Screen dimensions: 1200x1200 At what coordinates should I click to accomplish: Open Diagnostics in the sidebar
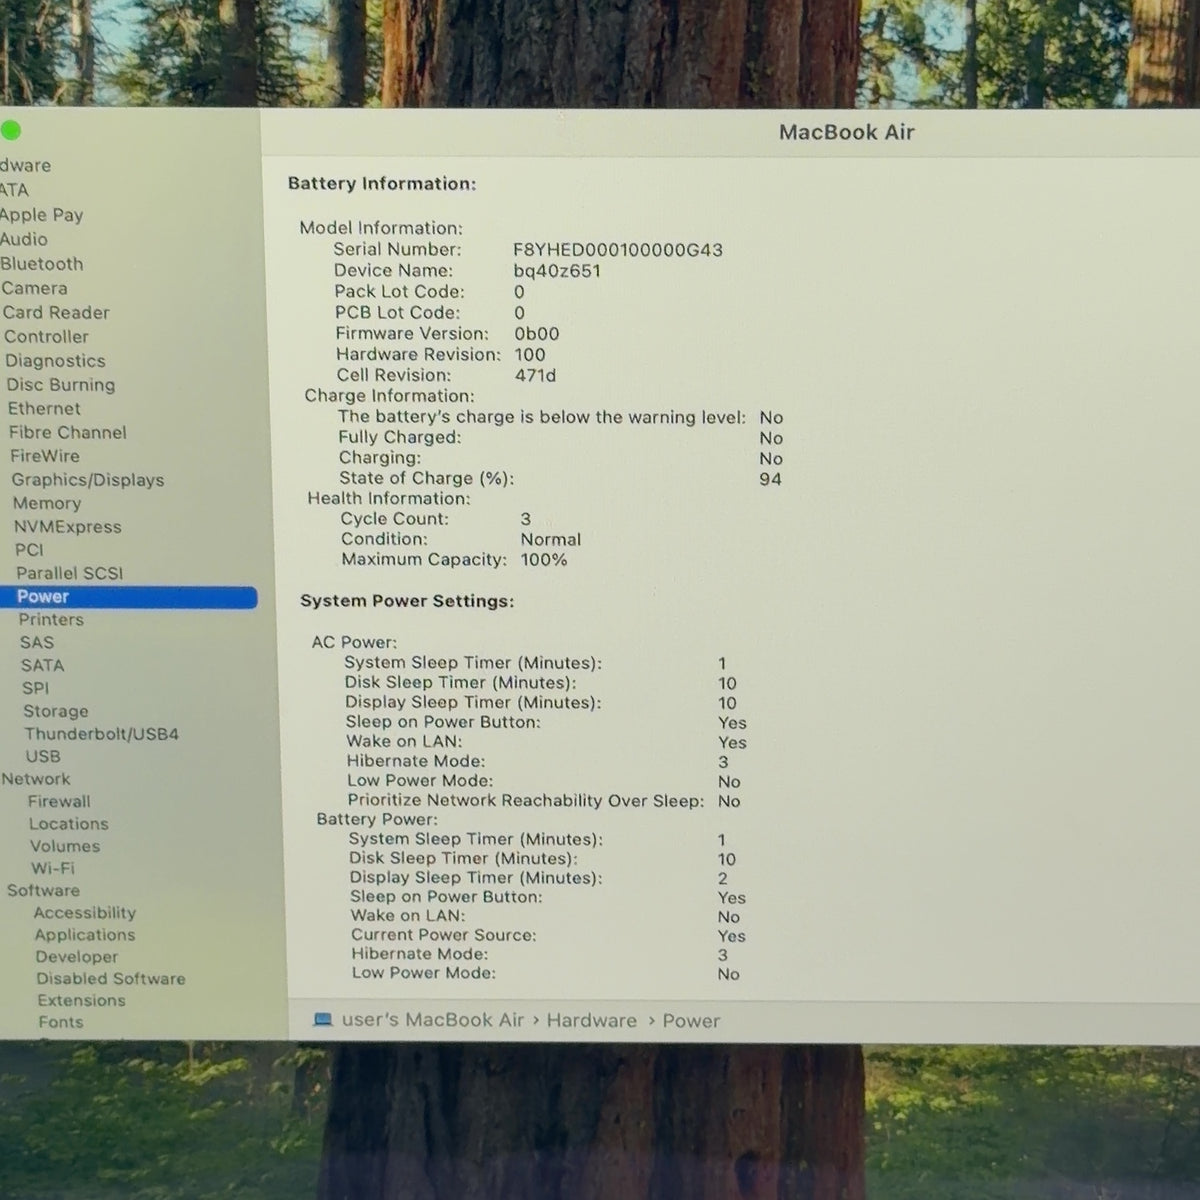tap(55, 361)
